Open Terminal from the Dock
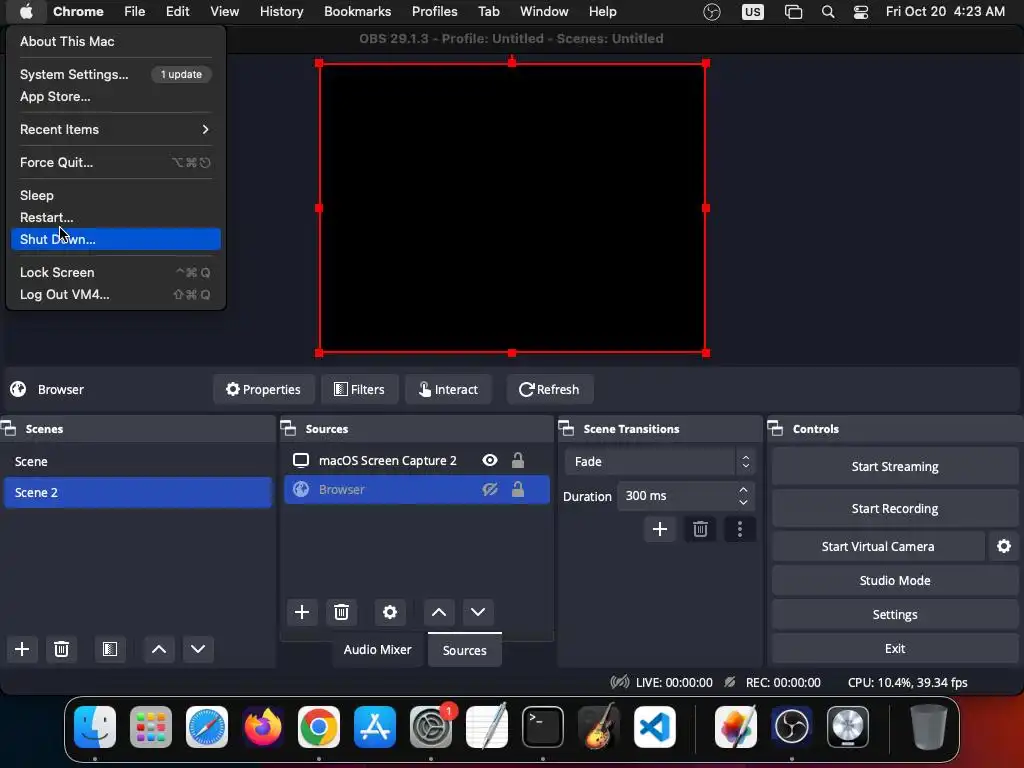Viewport: 1024px width, 768px height. pyautogui.click(x=543, y=726)
